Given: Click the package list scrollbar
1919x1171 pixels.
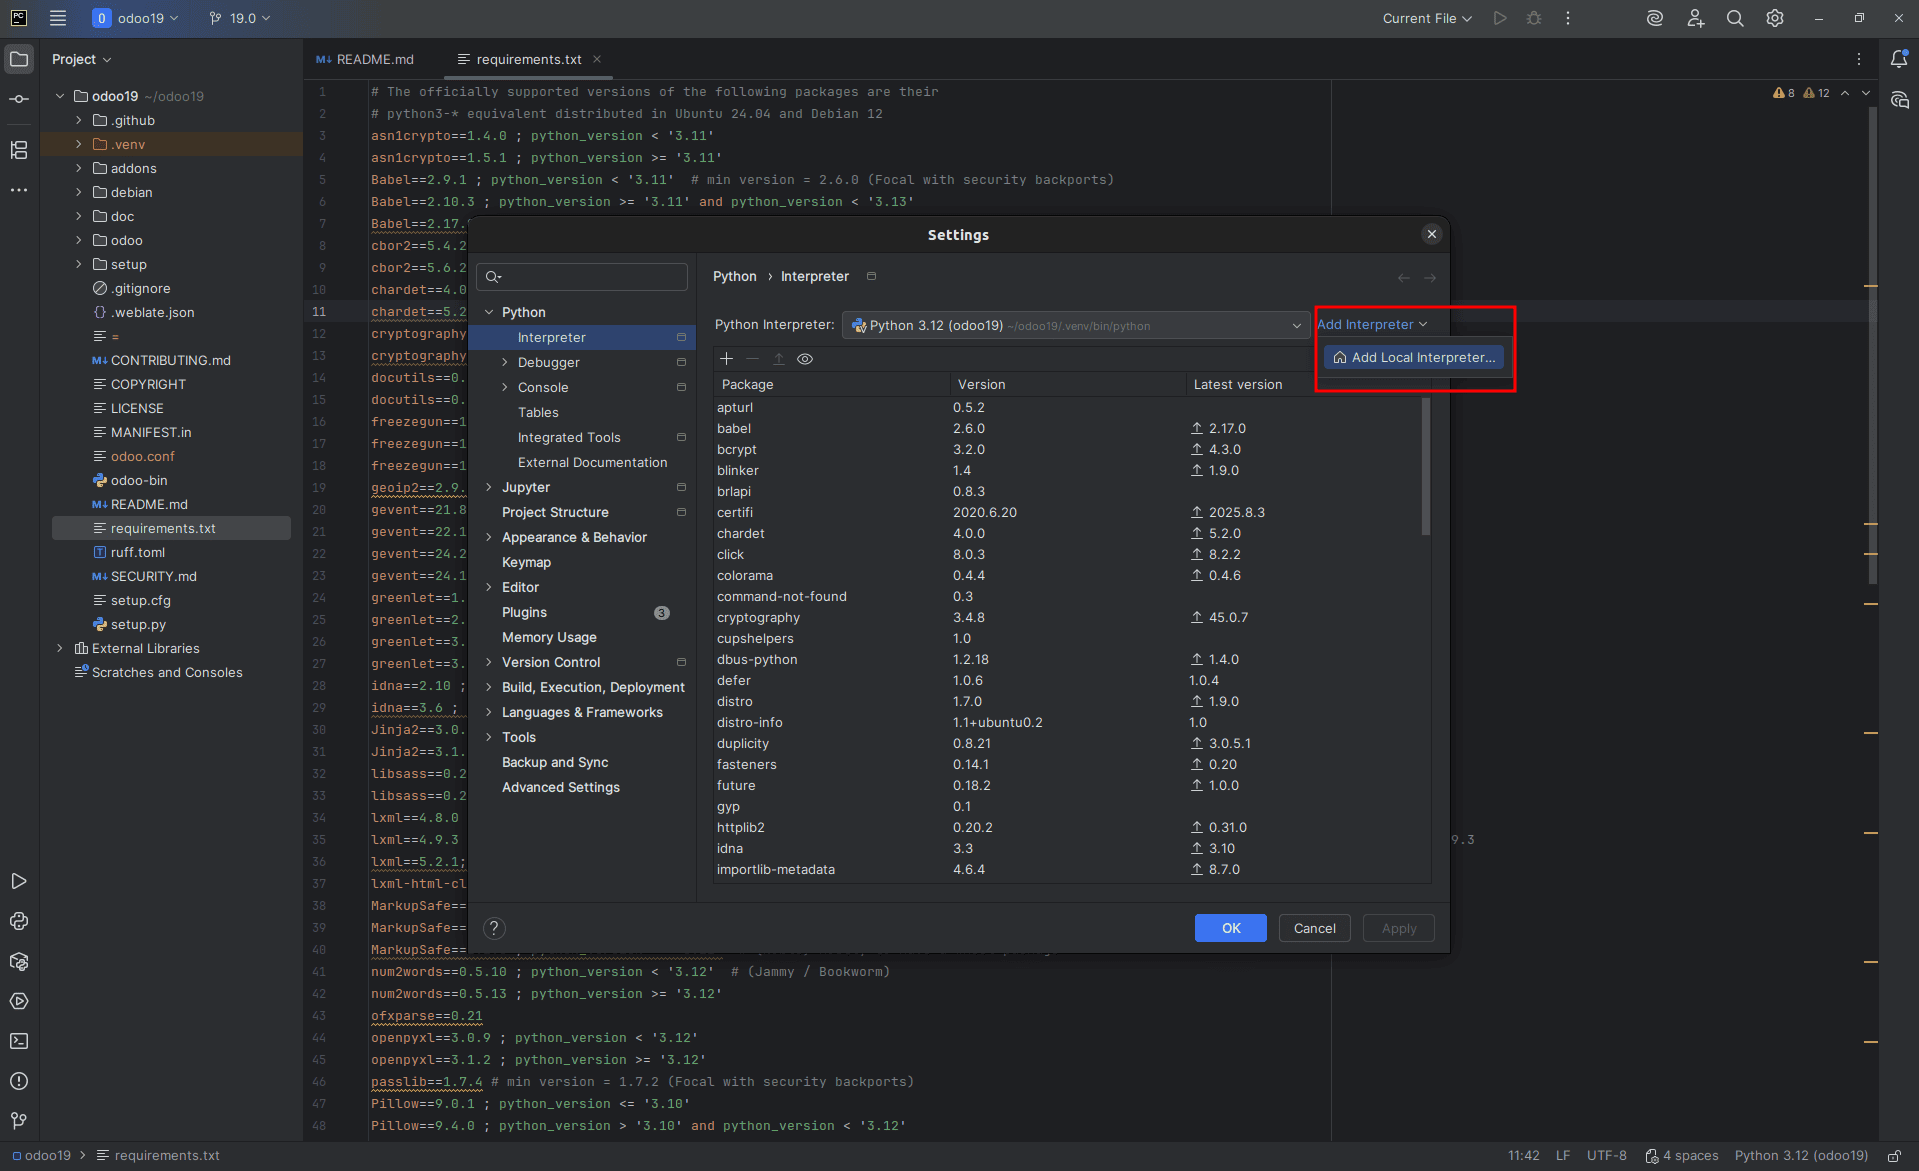Looking at the screenshot, I should click(x=1425, y=467).
